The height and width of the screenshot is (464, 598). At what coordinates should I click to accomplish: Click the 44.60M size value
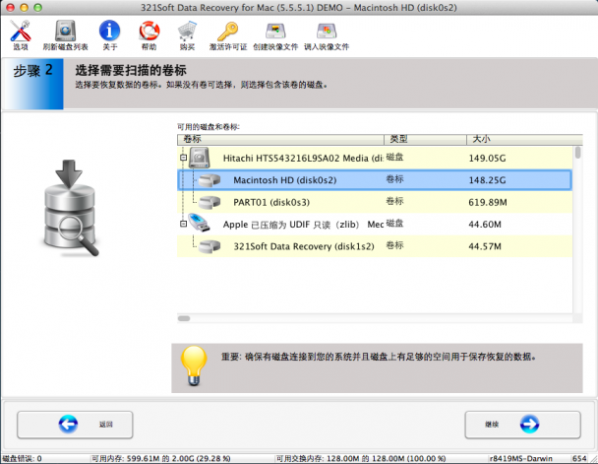tap(485, 225)
